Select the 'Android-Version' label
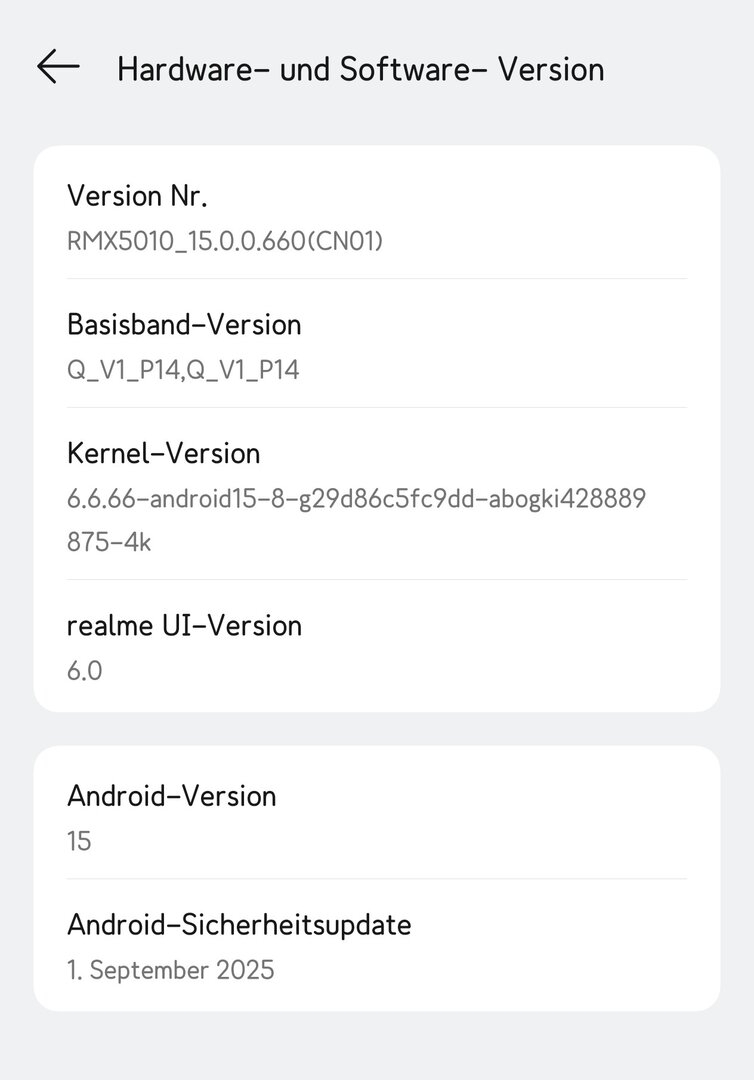754x1080 pixels. pos(171,796)
